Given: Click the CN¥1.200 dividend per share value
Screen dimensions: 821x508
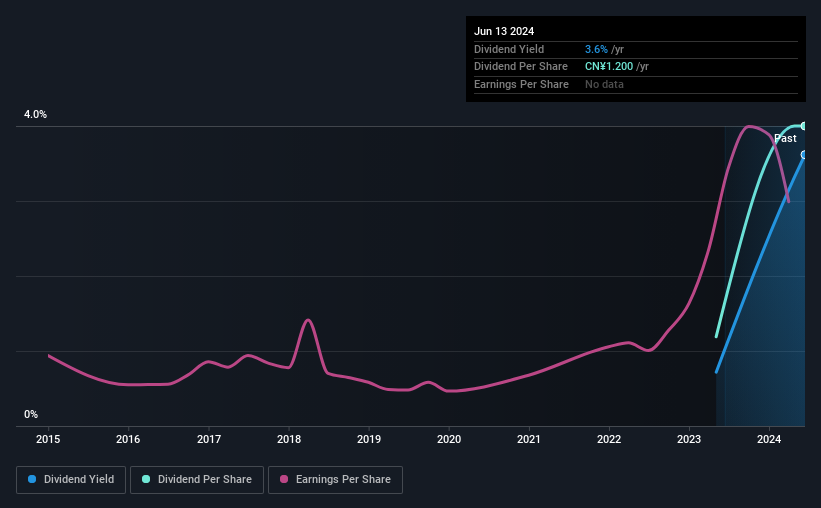Looking at the screenshot, I should coord(609,67).
